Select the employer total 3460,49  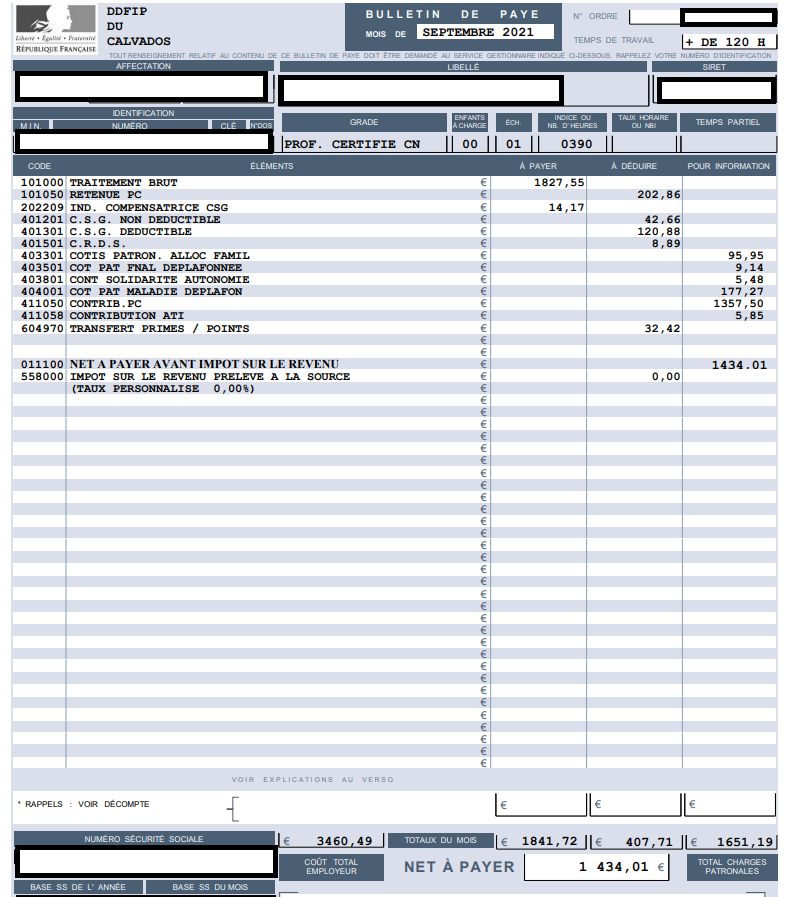(x=344, y=841)
